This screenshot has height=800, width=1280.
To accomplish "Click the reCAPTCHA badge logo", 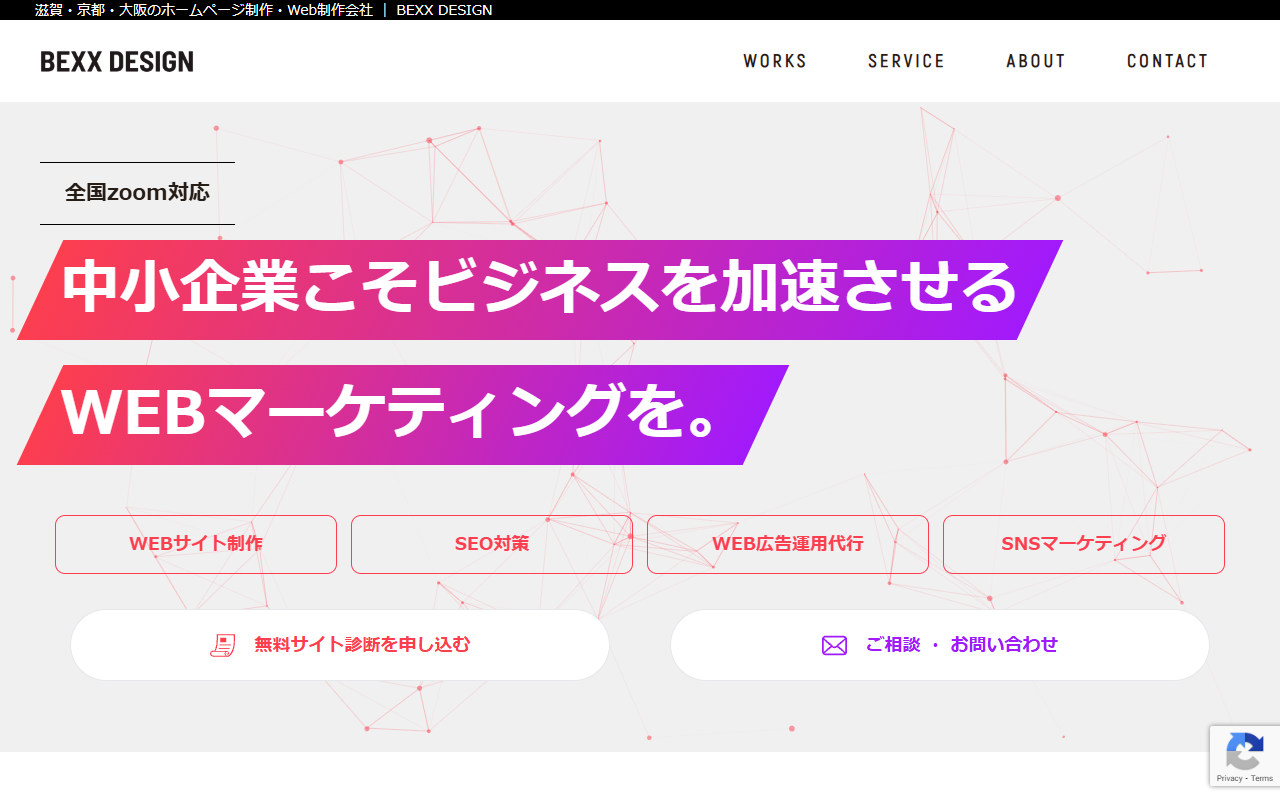I will (1245, 750).
